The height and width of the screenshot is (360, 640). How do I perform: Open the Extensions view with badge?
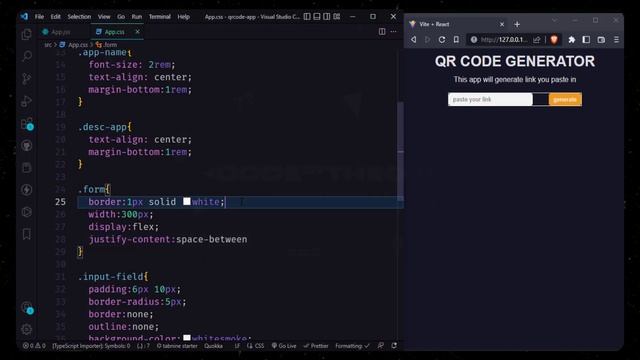pos(27,124)
